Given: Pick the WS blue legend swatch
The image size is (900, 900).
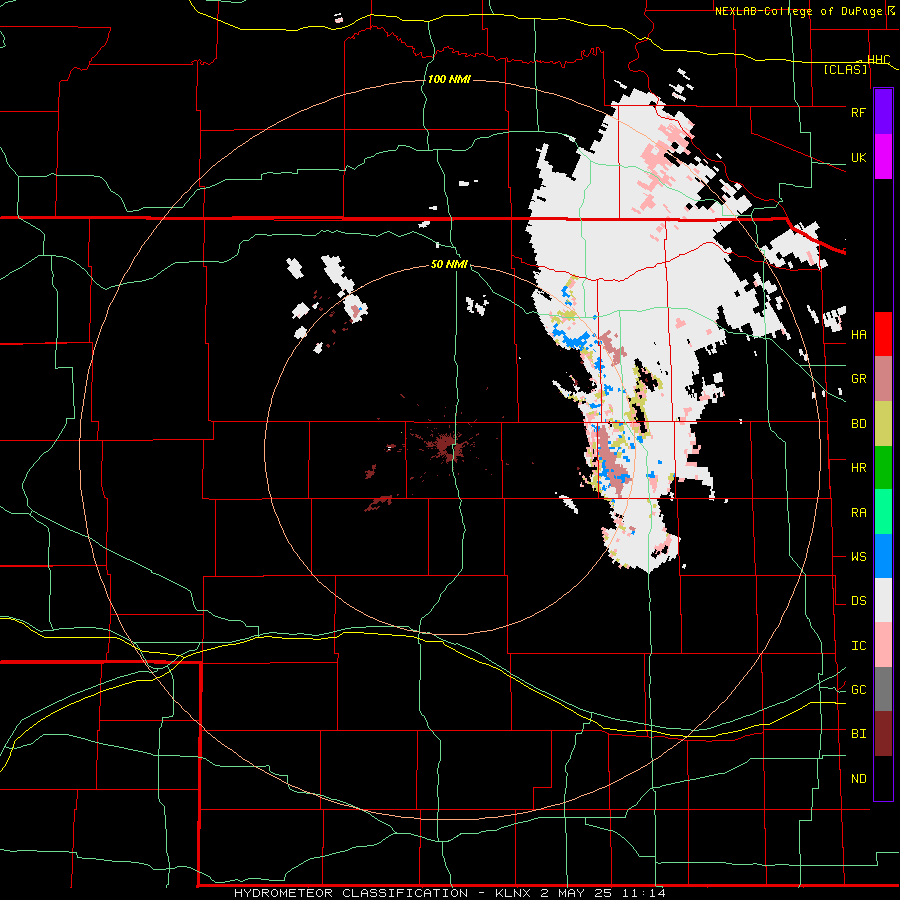Looking at the screenshot, I should (x=883, y=556).
